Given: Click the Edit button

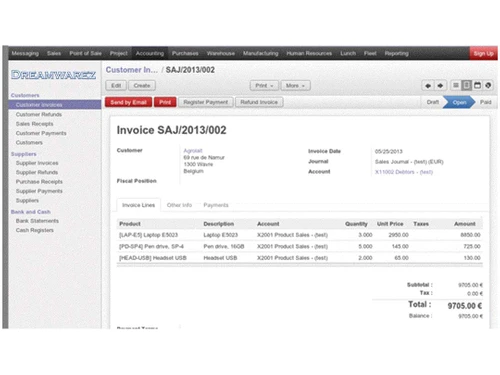Looking at the screenshot, I should click(116, 86).
